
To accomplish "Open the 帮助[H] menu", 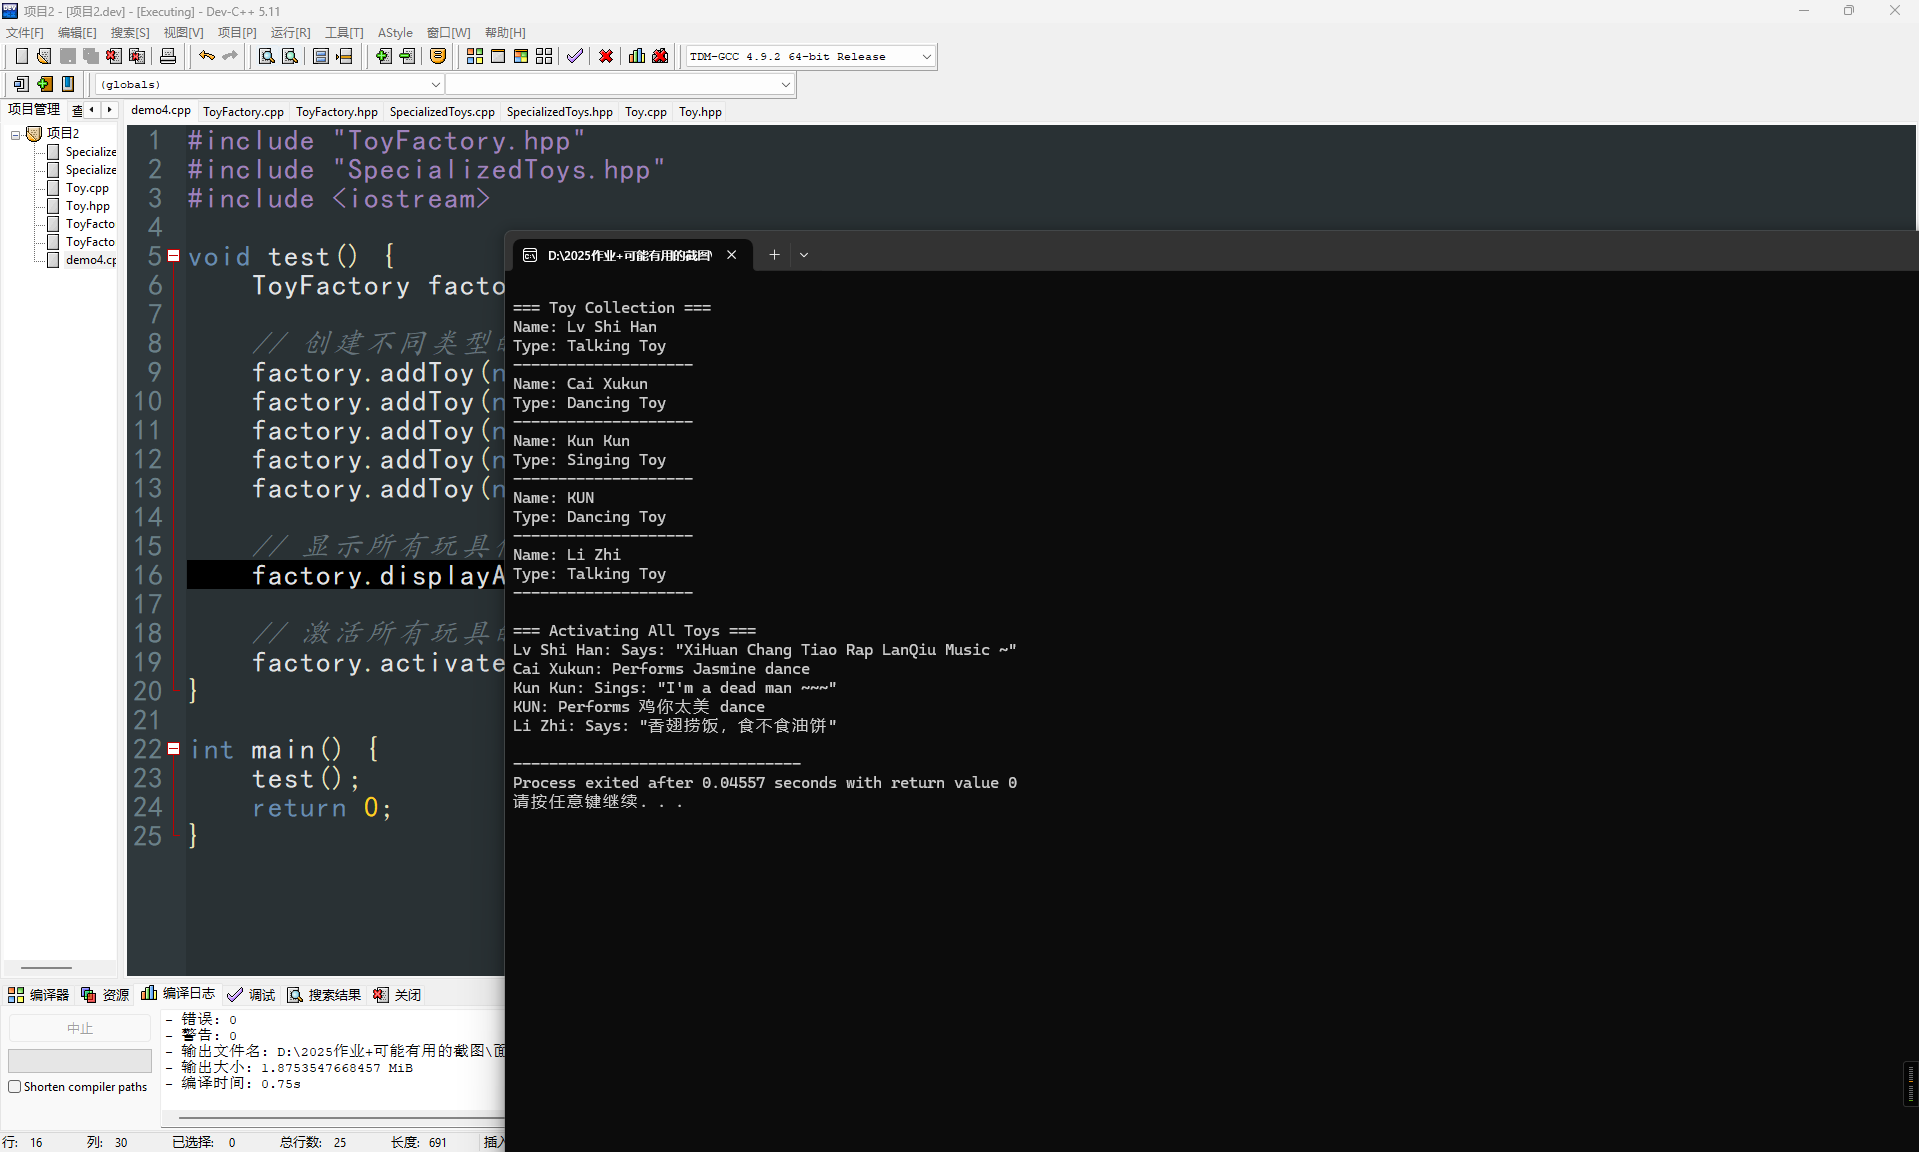I will (x=505, y=33).
